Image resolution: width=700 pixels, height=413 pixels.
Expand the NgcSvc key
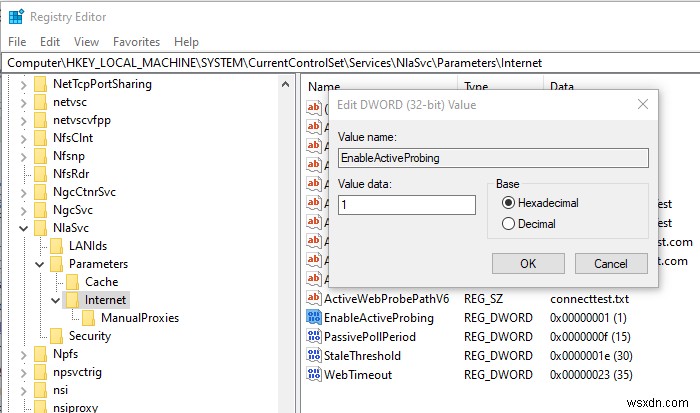coord(24,210)
